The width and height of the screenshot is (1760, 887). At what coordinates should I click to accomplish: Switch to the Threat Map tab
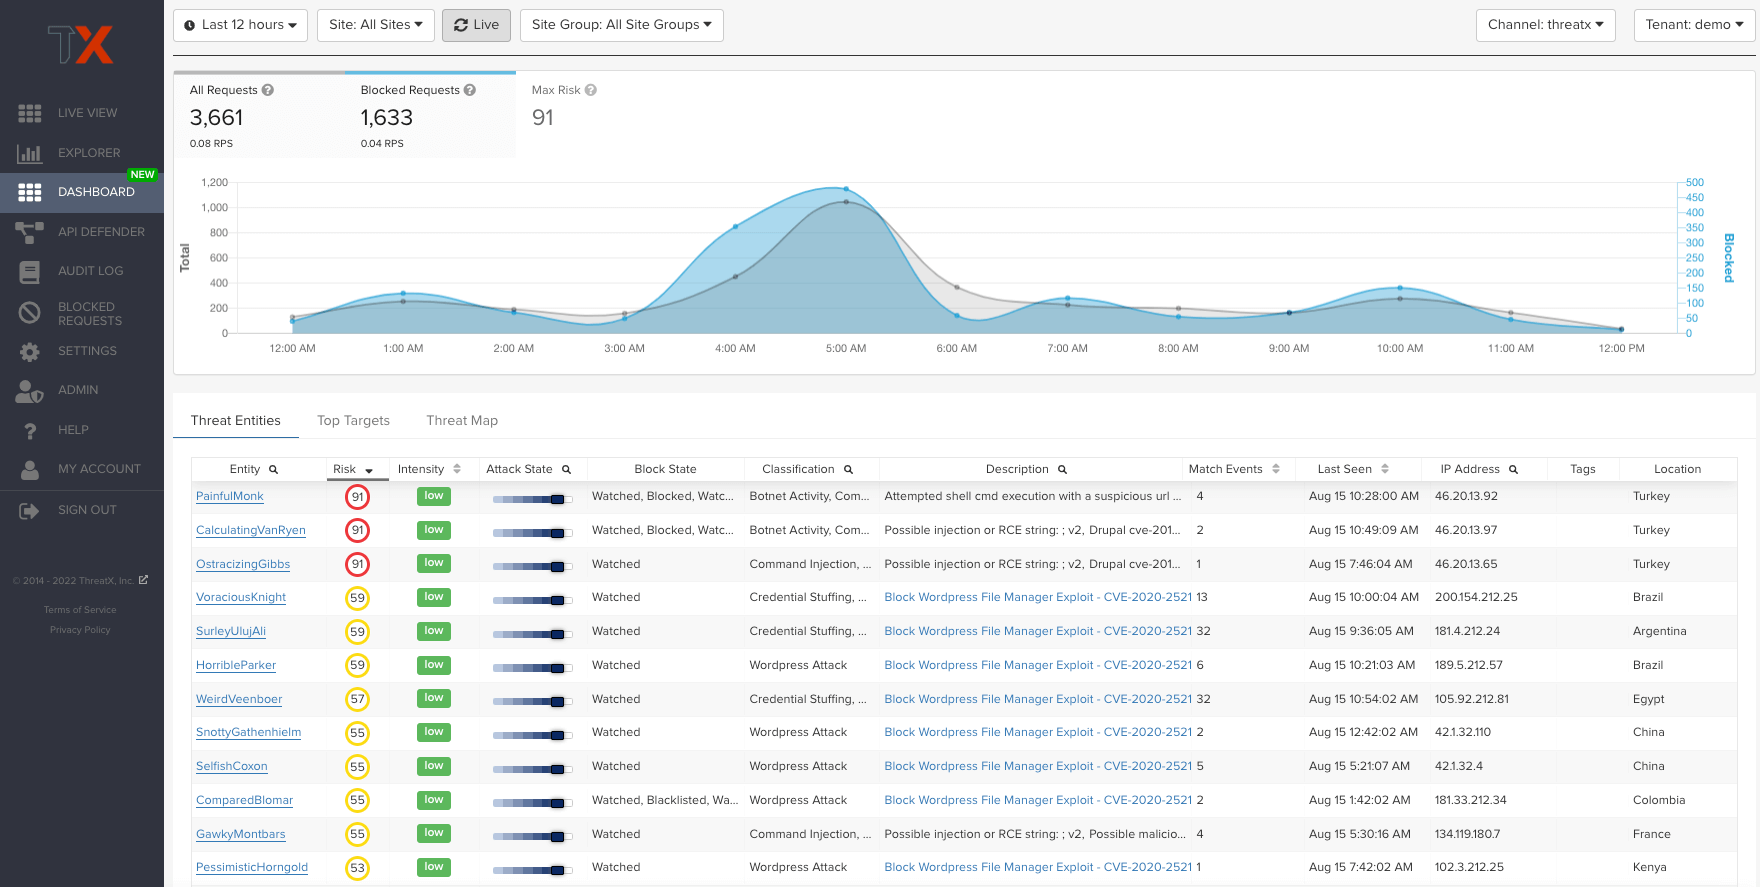(461, 421)
